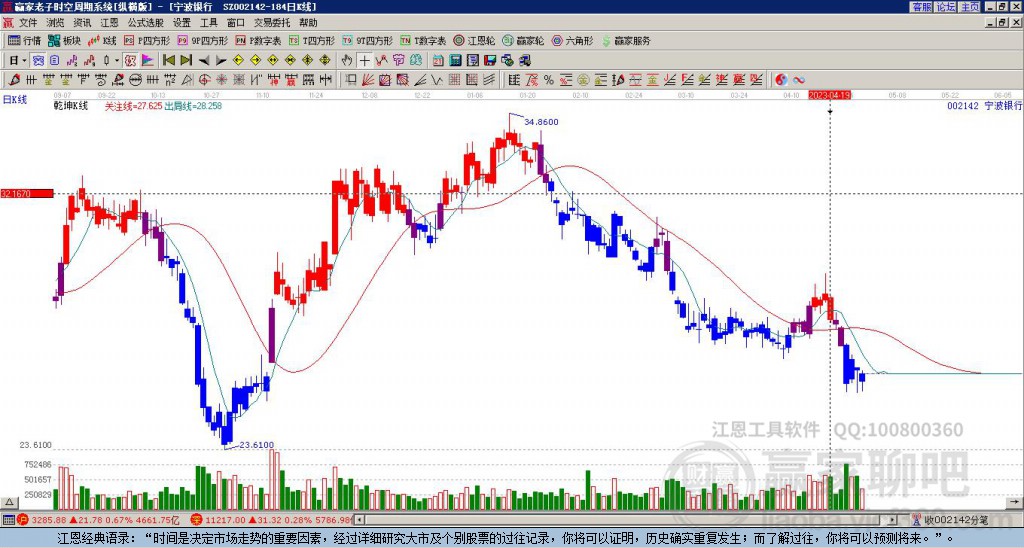Screen dimensions: 1024x548
Task: Open the 行情 quotes view
Action: (x=24, y=40)
